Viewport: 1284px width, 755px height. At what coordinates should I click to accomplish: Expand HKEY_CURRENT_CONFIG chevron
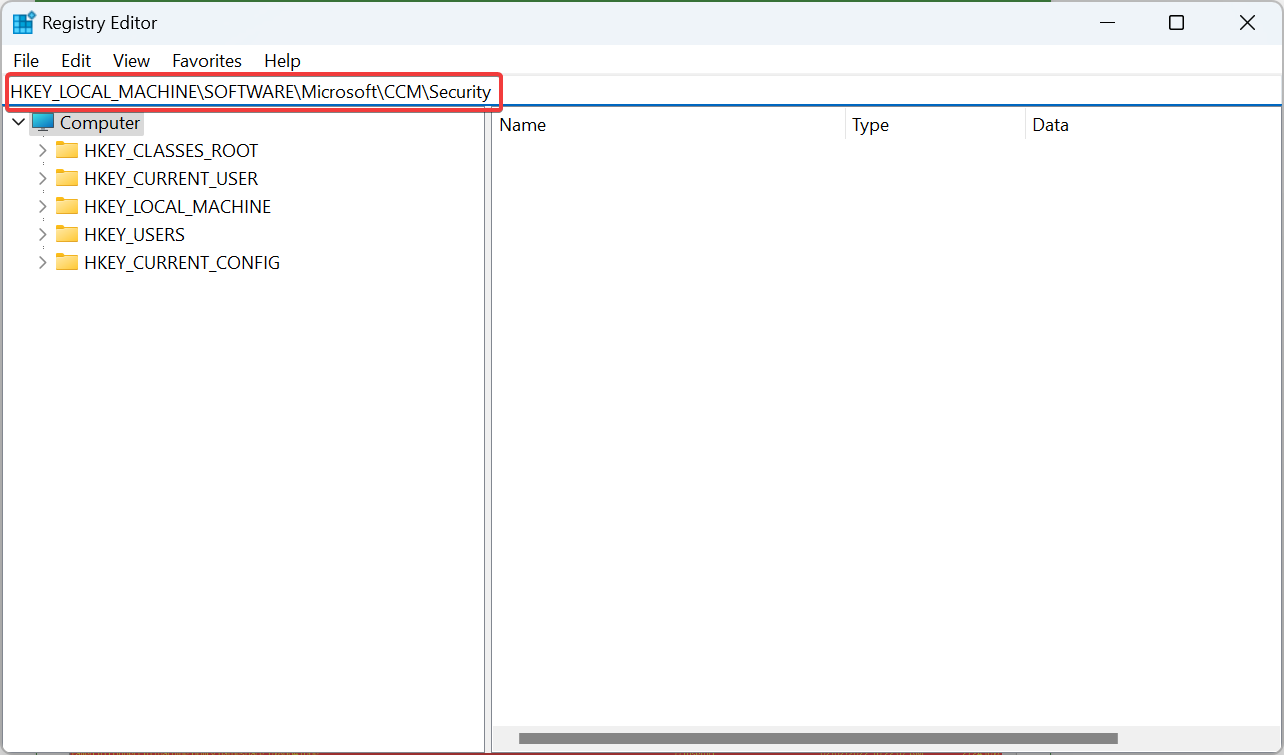(x=42, y=263)
